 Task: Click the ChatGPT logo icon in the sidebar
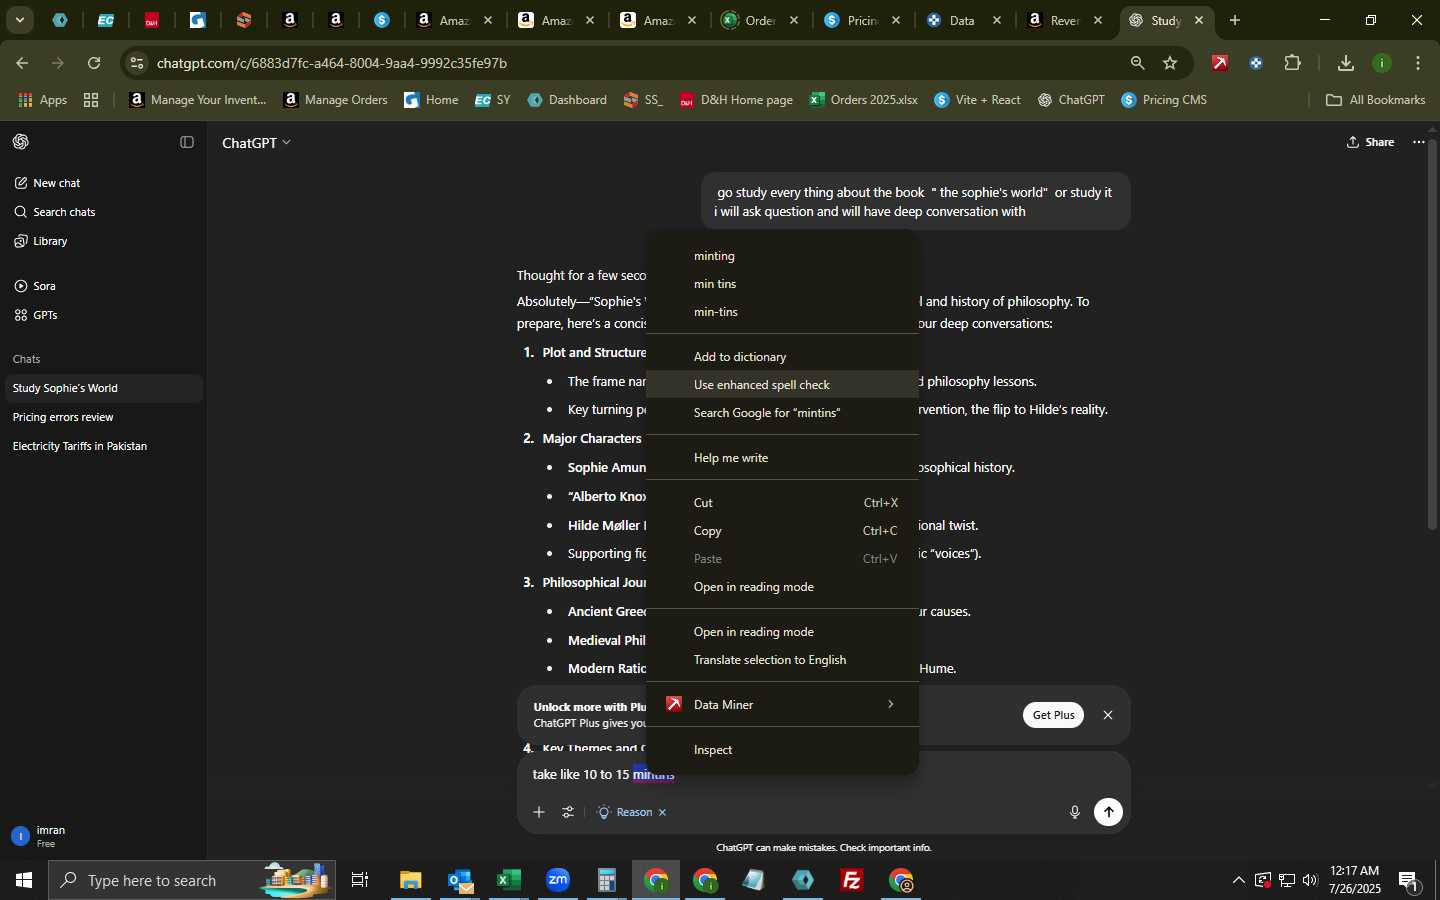(20, 142)
